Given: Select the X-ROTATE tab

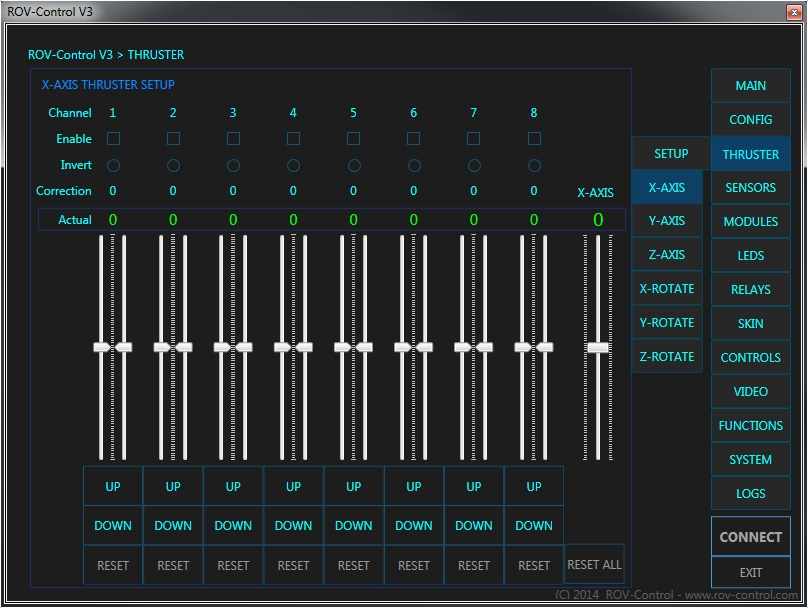Looking at the screenshot, I should [667, 289].
